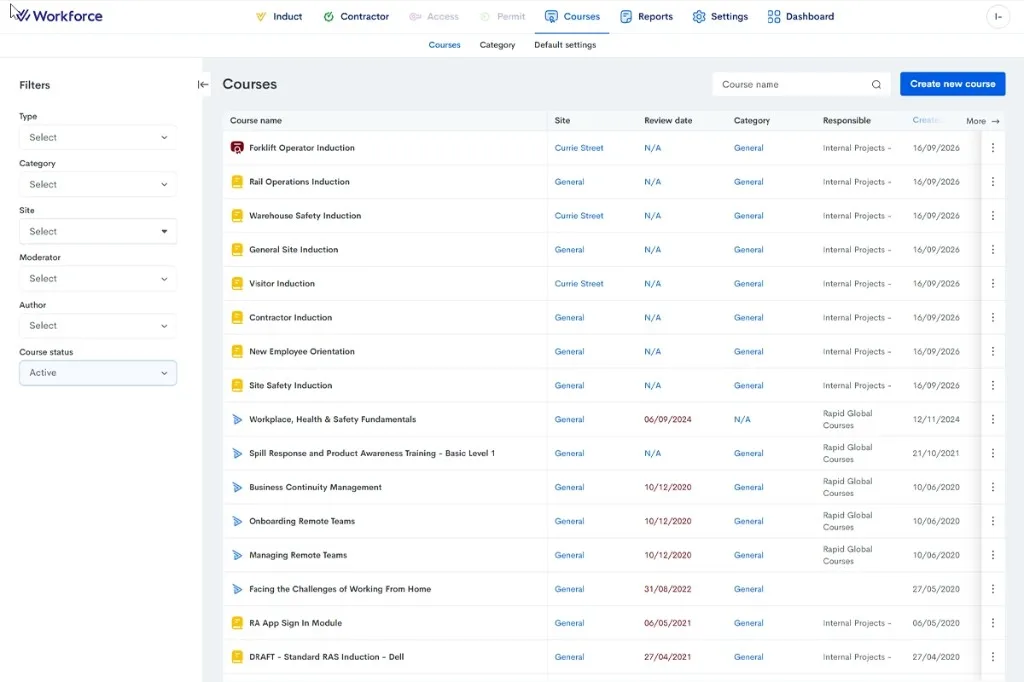Open the Type filter dropdown
This screenshot has height=682, width=1024.
pyautogui.click(x=98, y=137)
